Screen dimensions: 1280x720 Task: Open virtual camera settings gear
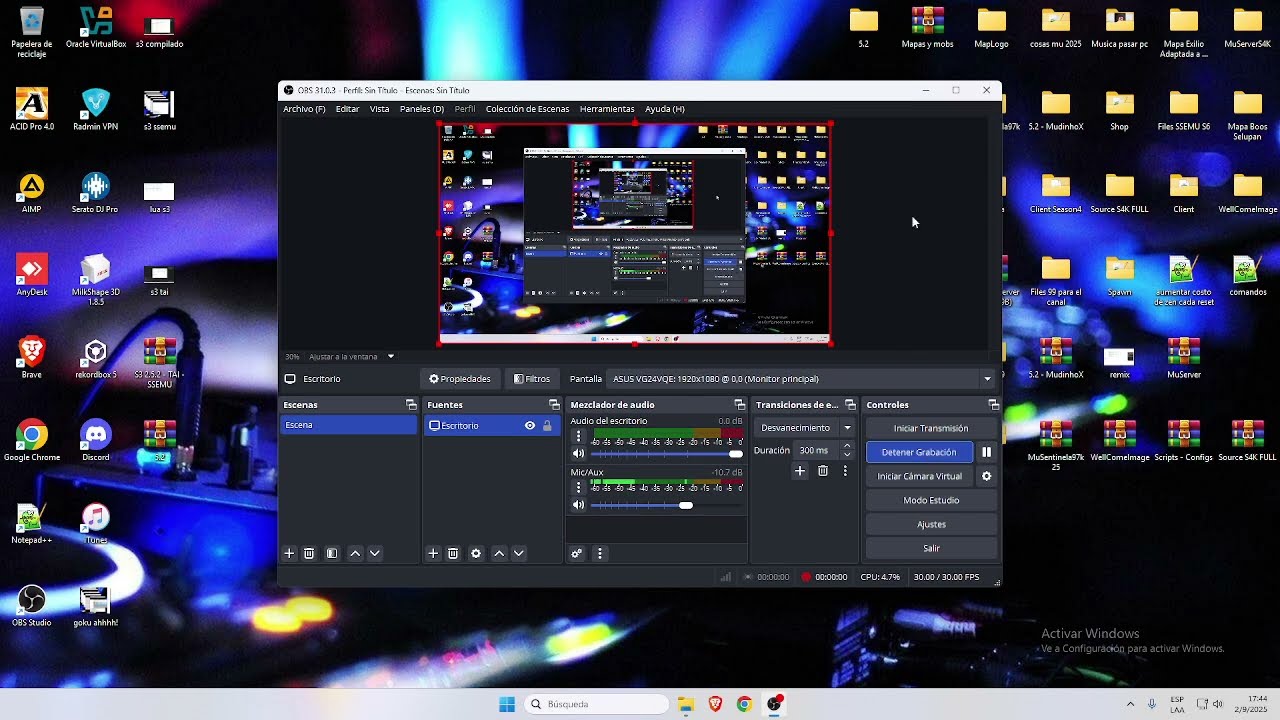(x=987, y=476)
